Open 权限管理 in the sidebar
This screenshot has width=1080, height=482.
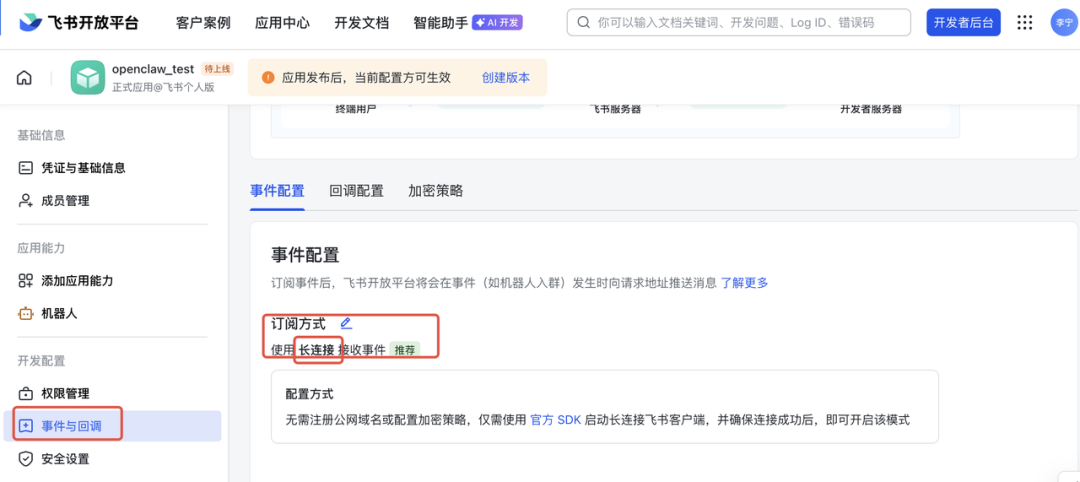[65, 393]
